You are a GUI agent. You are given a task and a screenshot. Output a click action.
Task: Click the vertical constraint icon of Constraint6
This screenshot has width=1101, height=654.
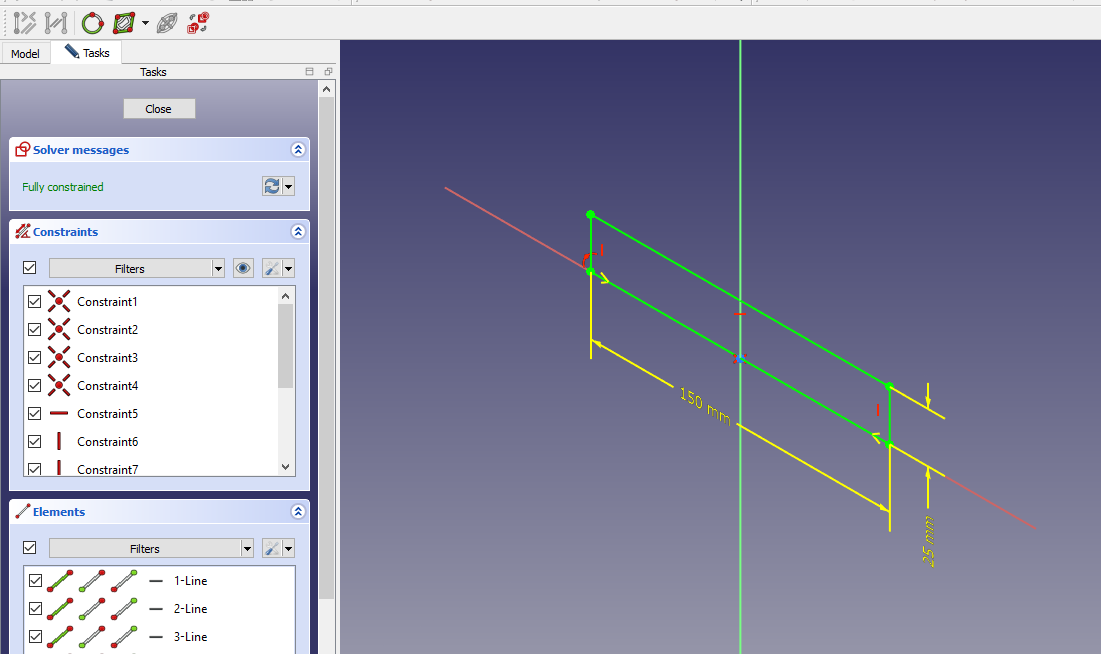click(59, 441)
